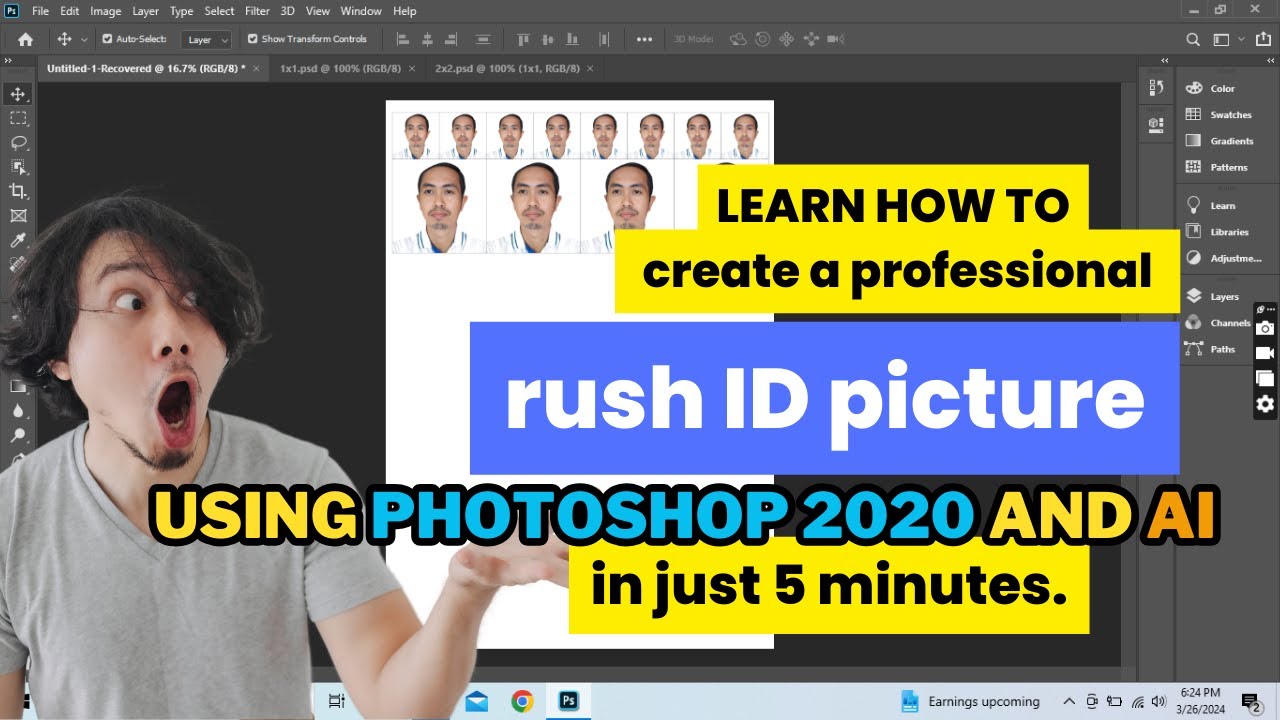Click Align horizontal centers icon

pyautogui.click(x=427, y=39)
